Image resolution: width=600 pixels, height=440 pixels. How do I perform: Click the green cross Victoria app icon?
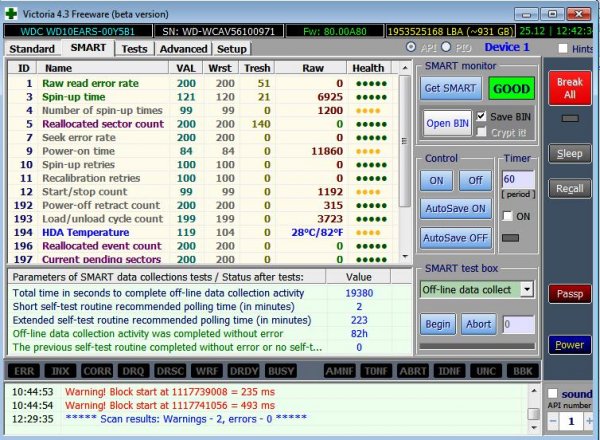(11, 14)
